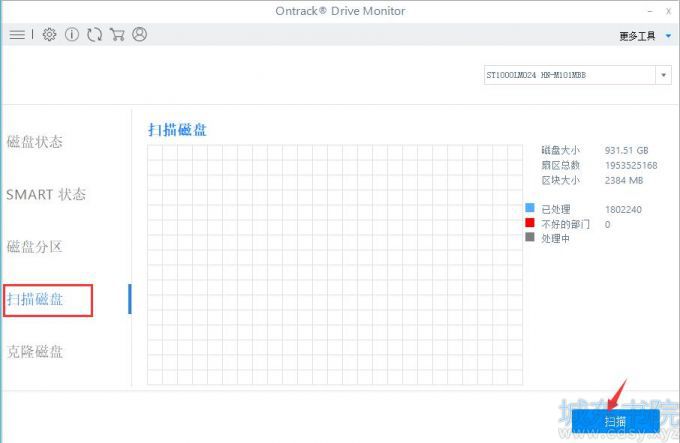The height and width of the screenshot is (443, 680).
Task: Open the hamburger menu icon
Action: [17, 35]
